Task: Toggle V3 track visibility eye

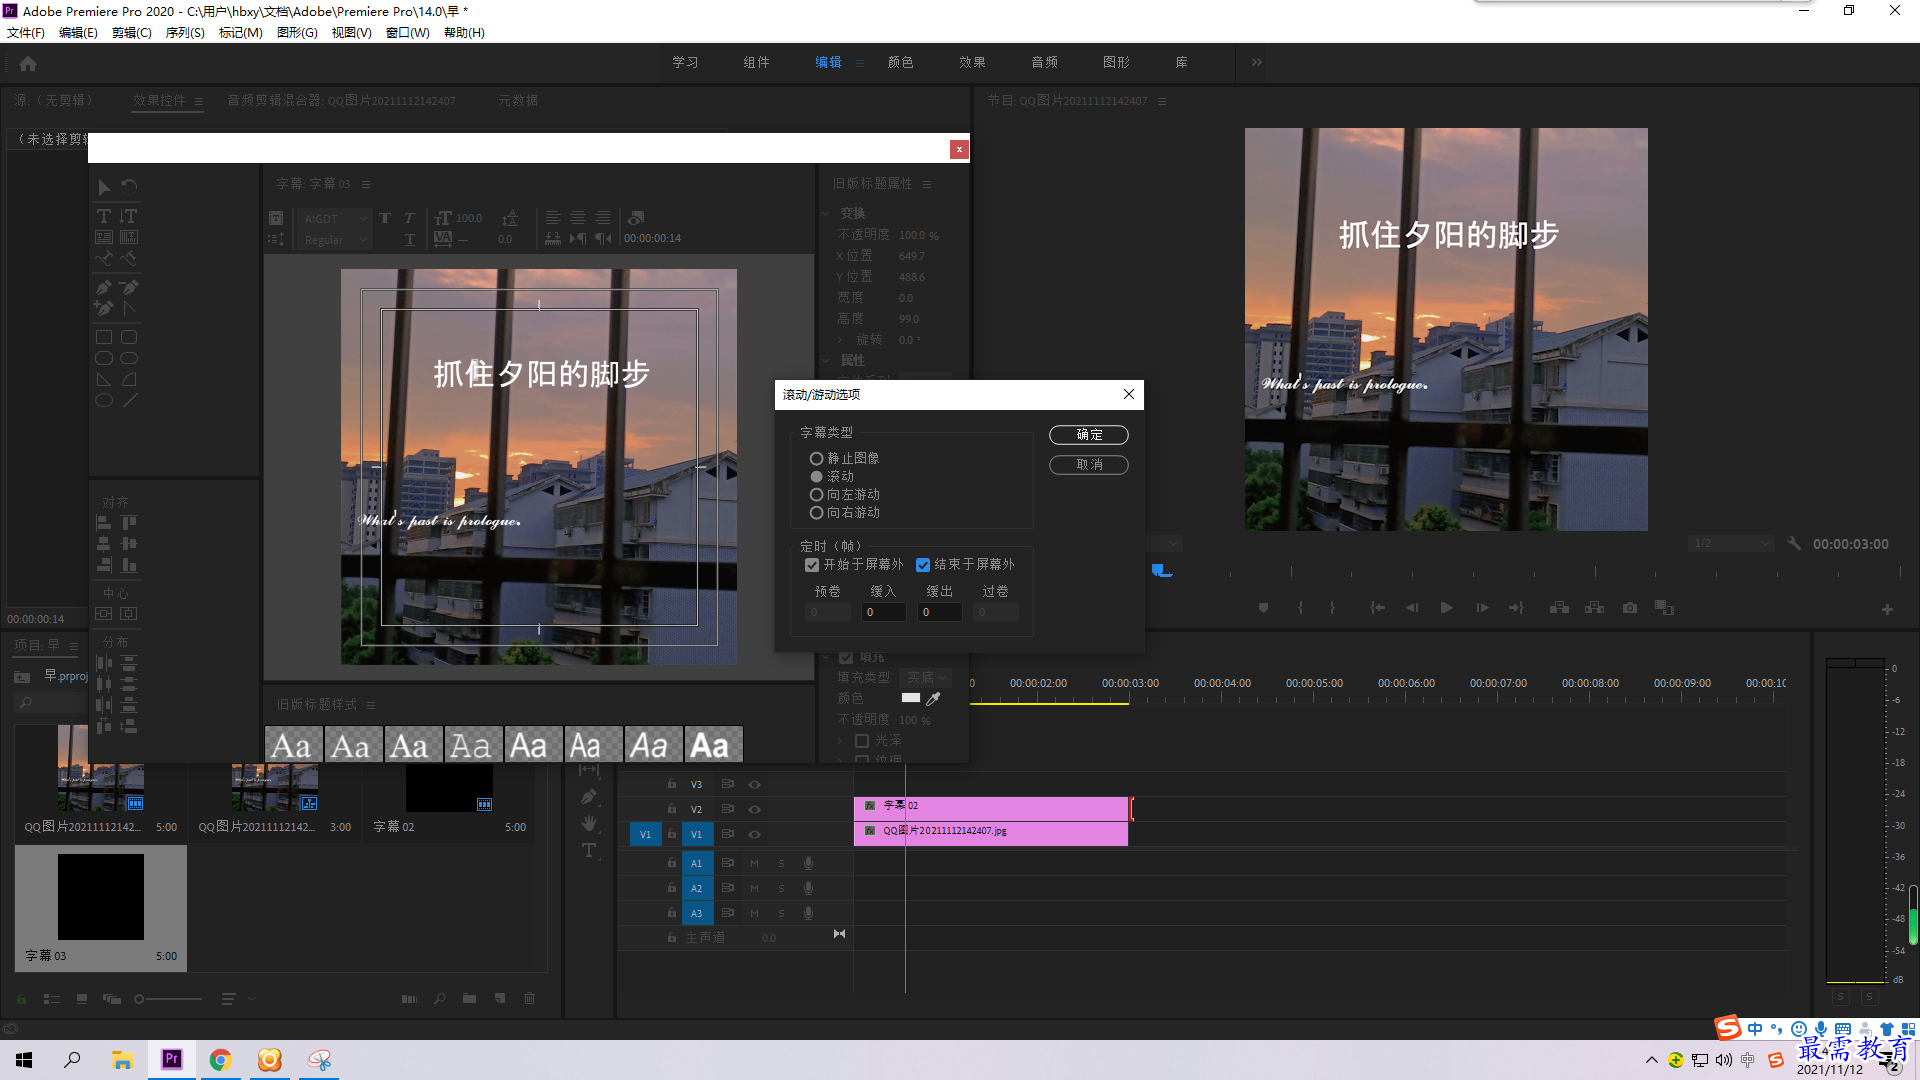Action: point(755,784)
